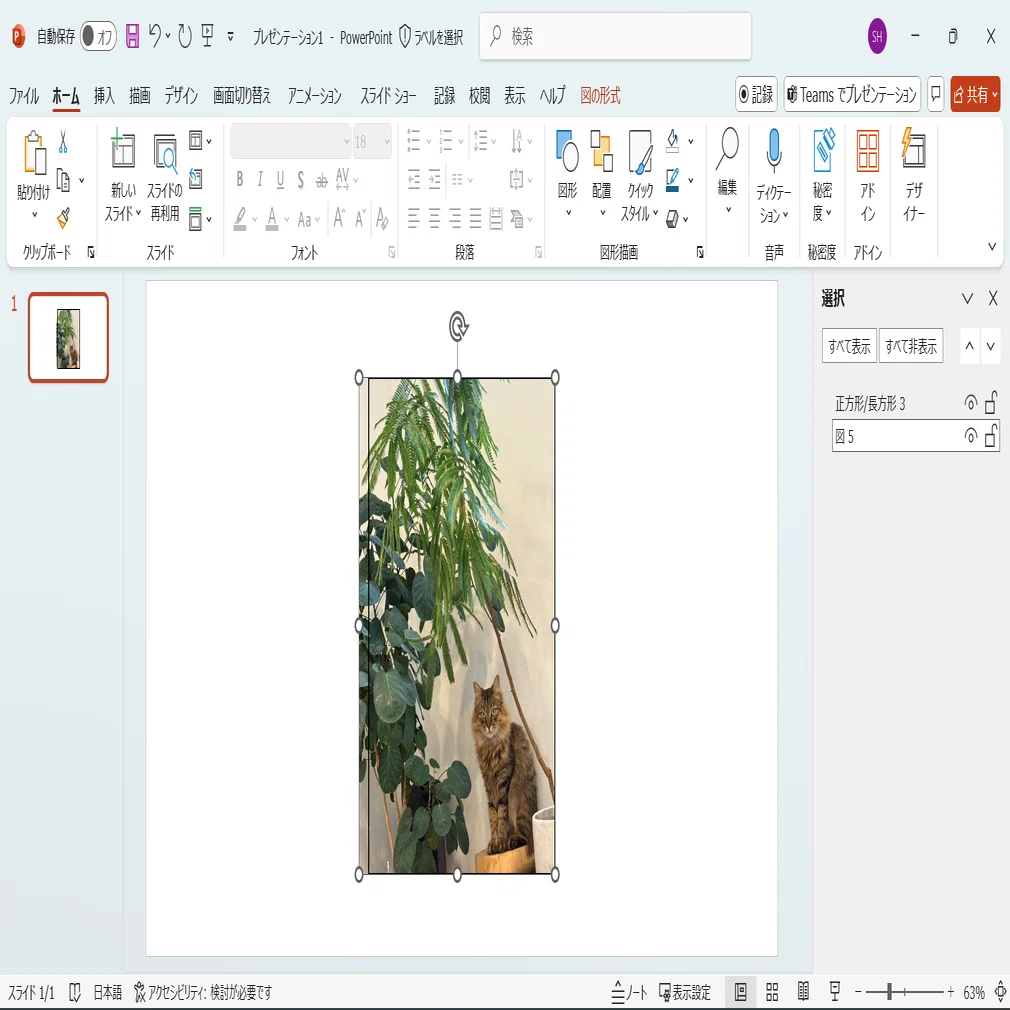
Task: Click the Redo icon
Action: [x=185, y=36]
